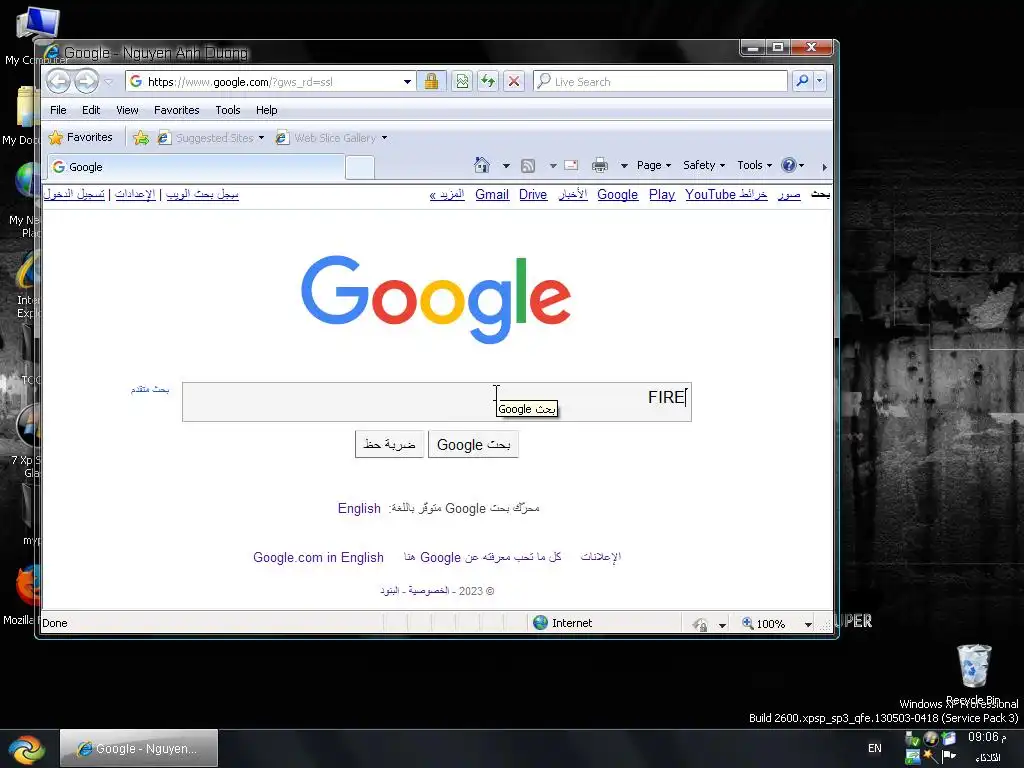This screenshot has width=1024, height=768.
Task: Open the Edit menu
Action: tap(91, 110)
